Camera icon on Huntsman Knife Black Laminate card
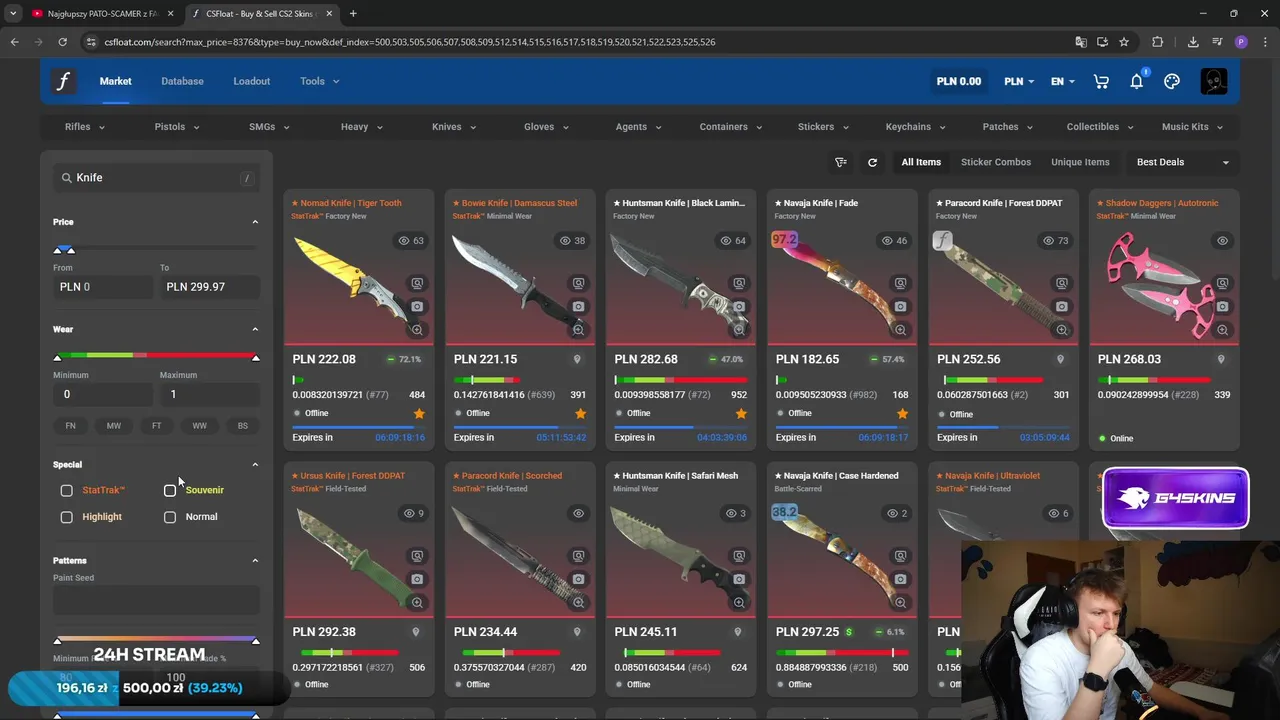Image resolution: width=1280 pixels, height=720 pixels. coord(739,306)
